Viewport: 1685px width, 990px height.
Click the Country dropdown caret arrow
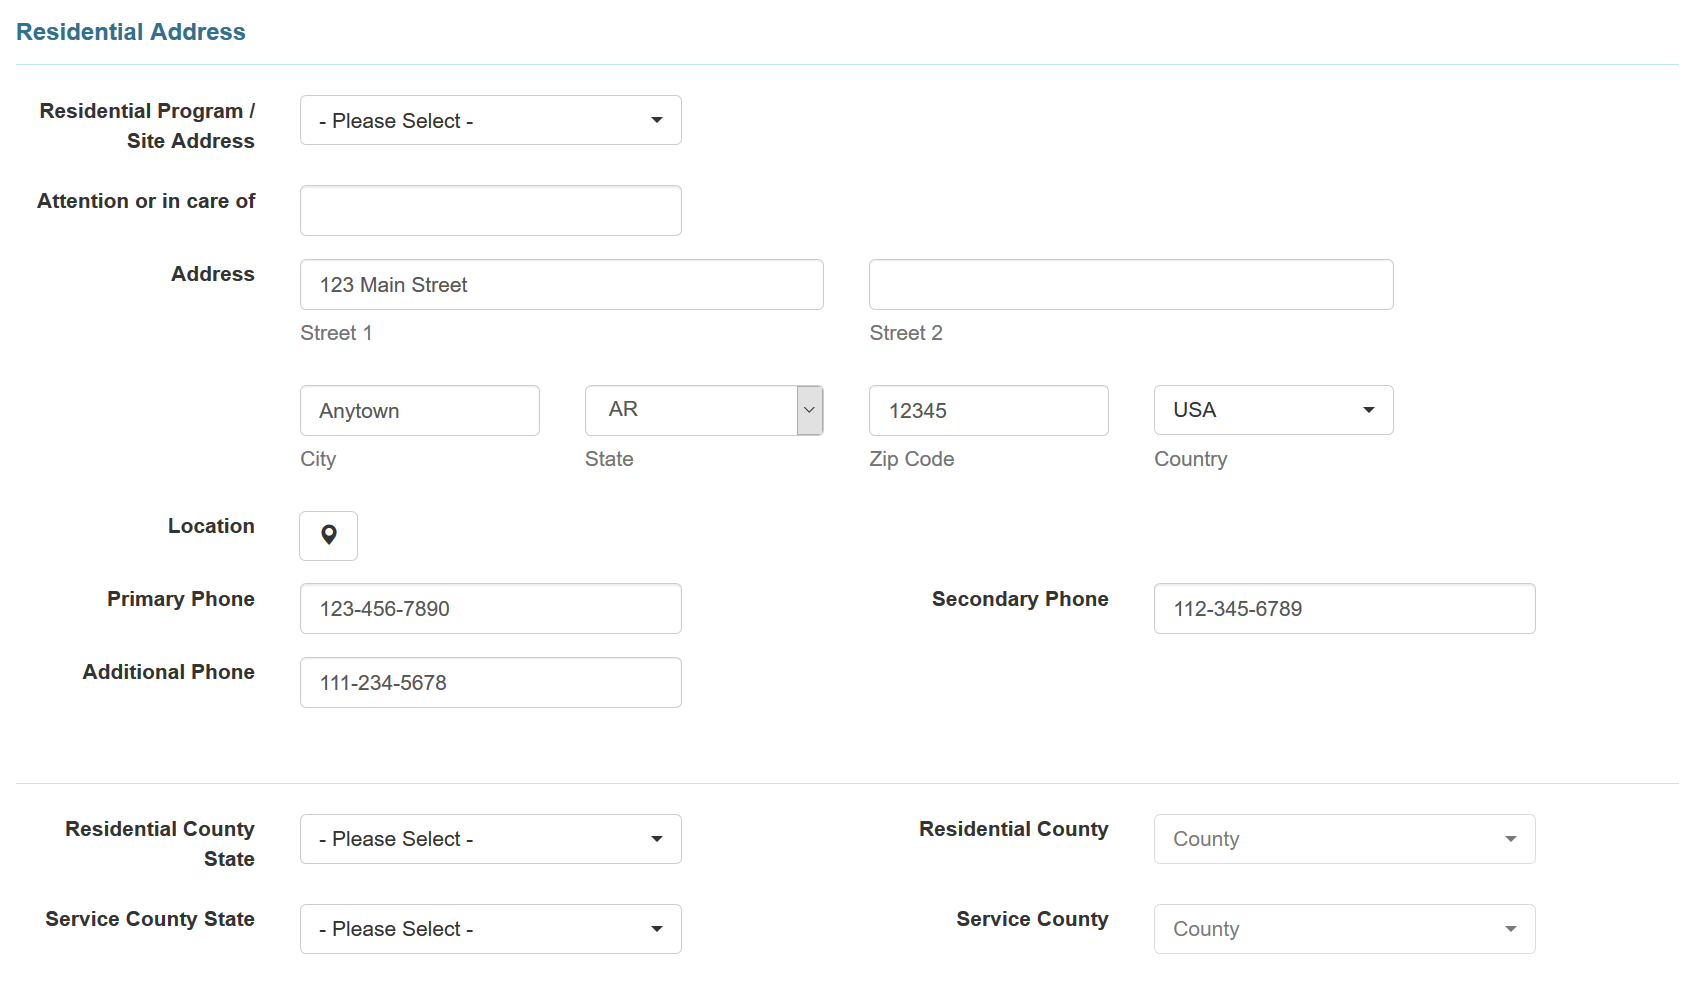[x=1368, y=410]
